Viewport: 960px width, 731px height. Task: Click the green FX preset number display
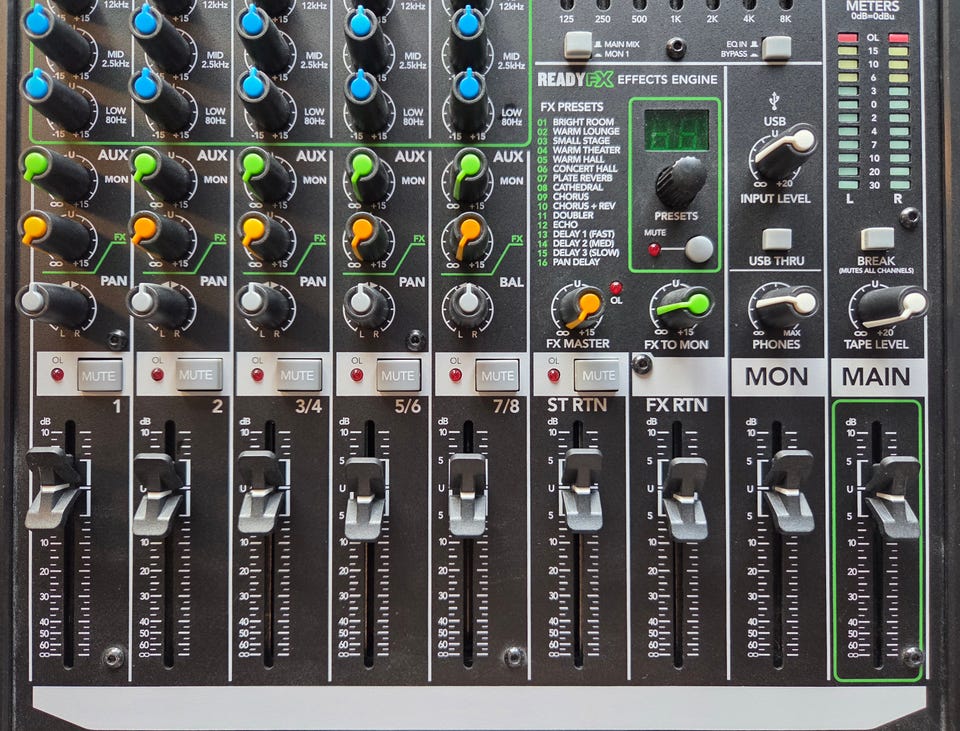point(677,130)
